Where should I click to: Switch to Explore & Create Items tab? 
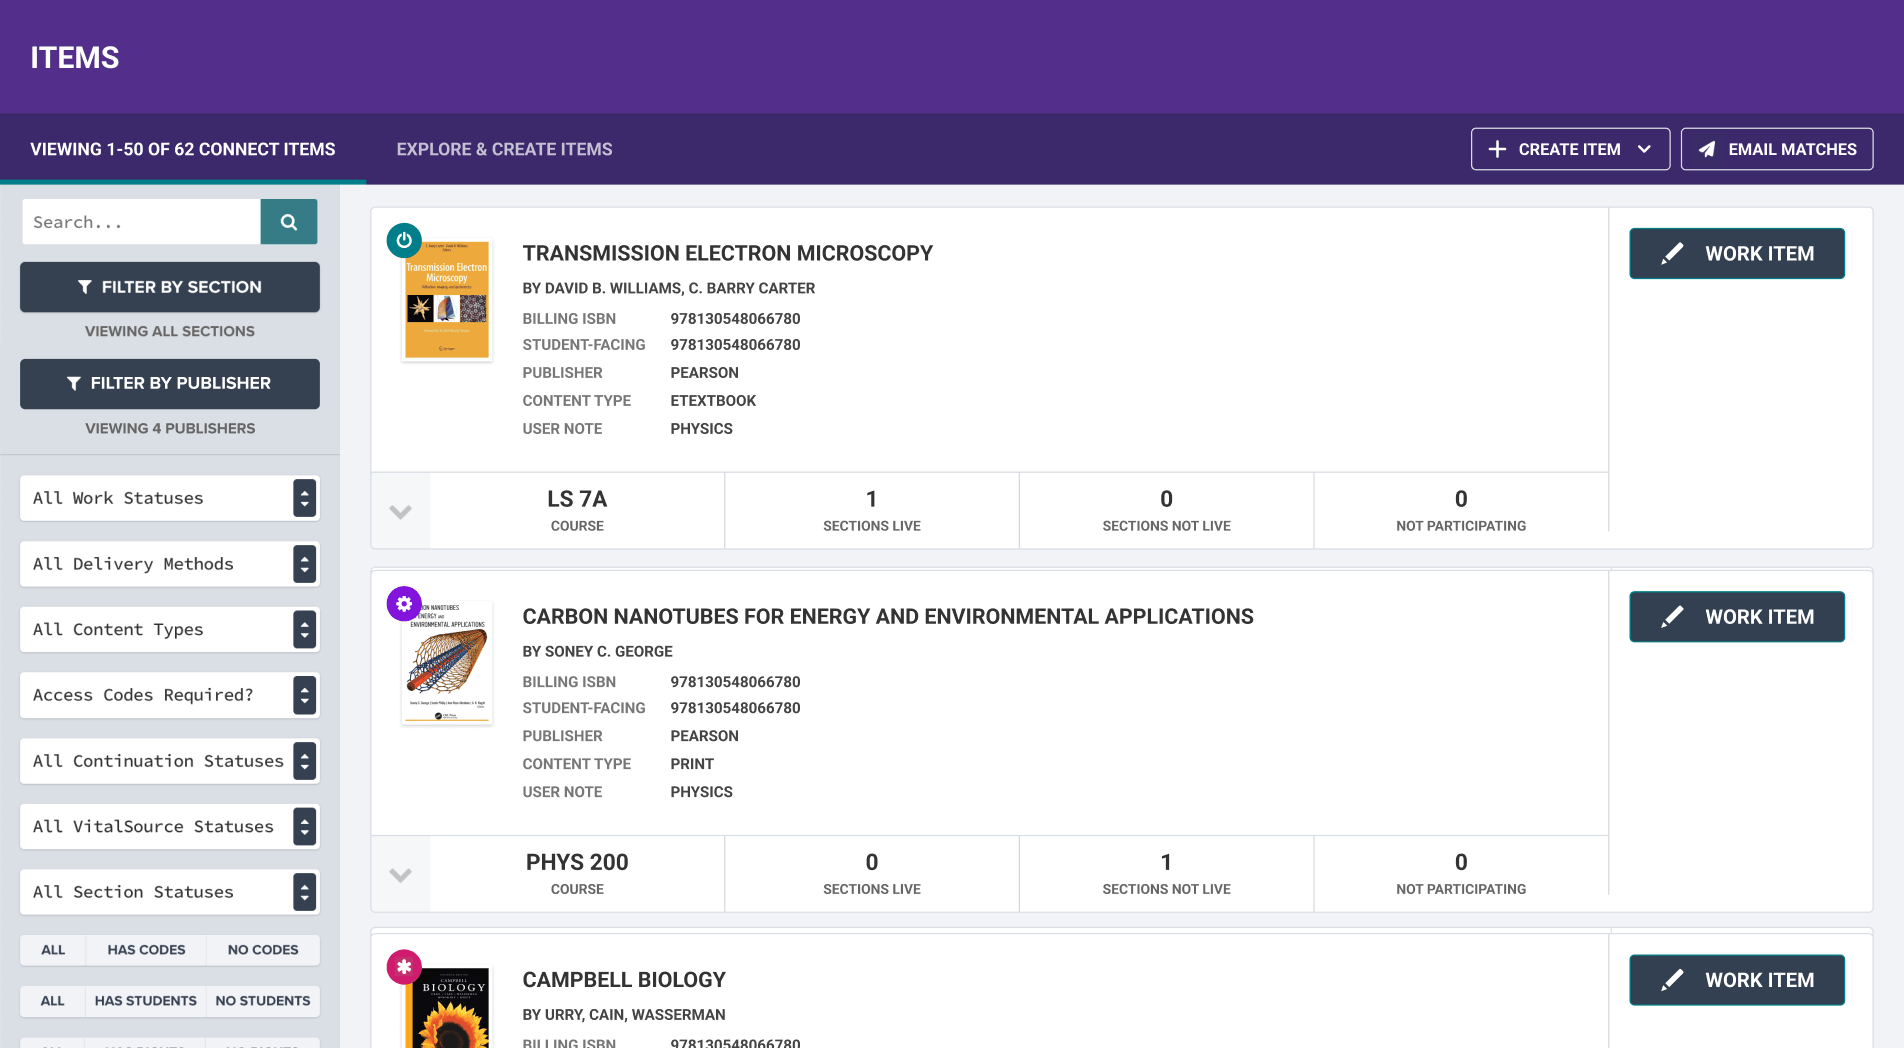pyautogui.click(x=504, y=149)
